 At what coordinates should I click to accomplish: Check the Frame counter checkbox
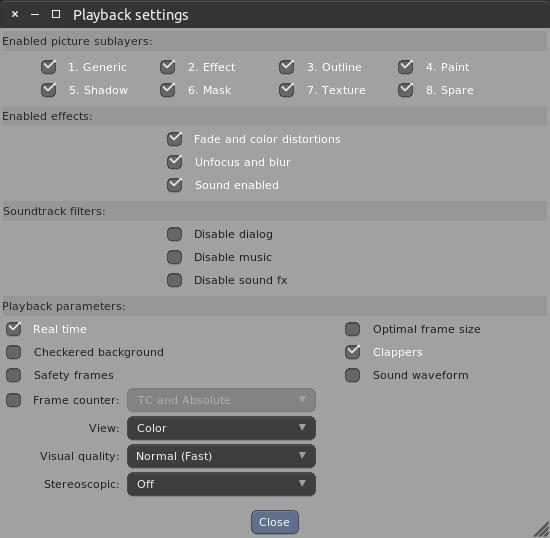pos(13,400)
